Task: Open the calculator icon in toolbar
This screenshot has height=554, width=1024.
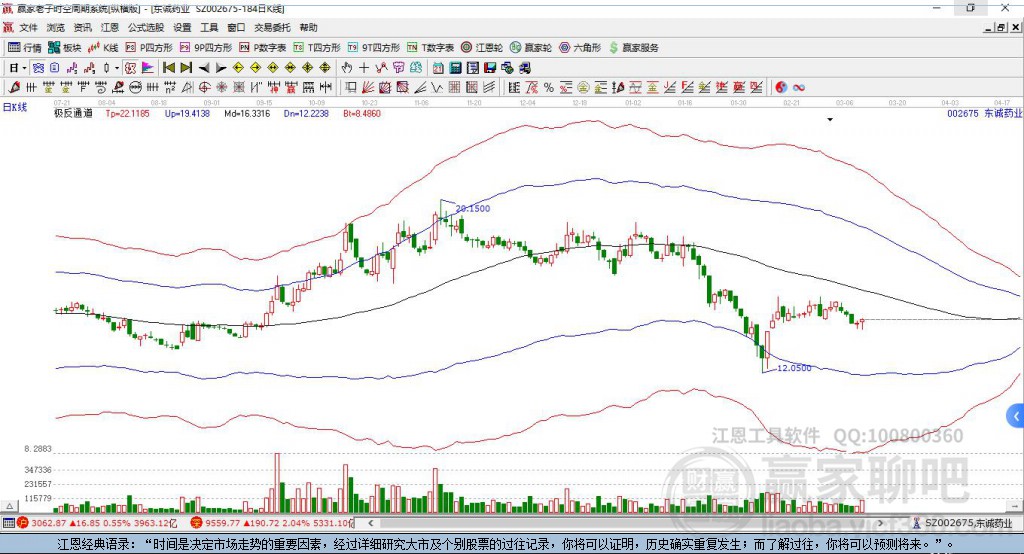Action: pos(456,68)
